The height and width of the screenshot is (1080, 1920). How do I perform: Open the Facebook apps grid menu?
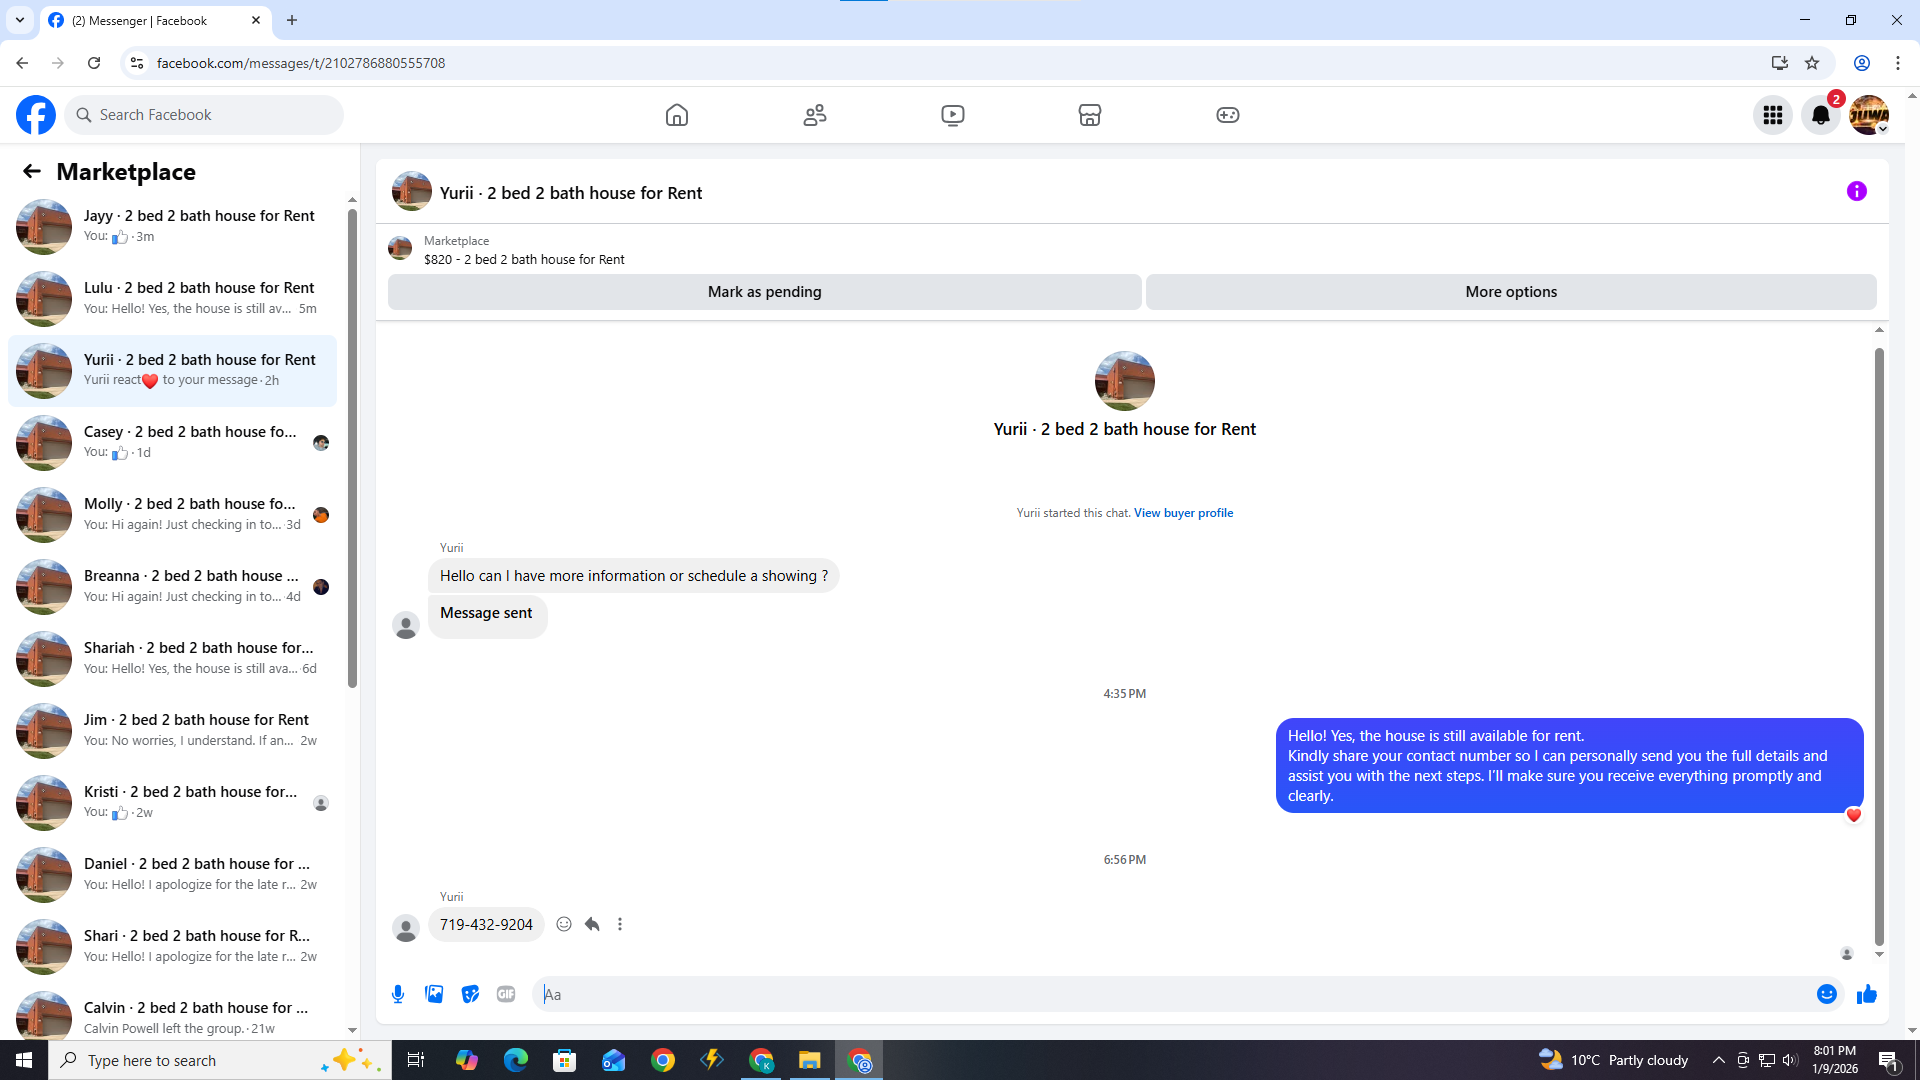1772,115
